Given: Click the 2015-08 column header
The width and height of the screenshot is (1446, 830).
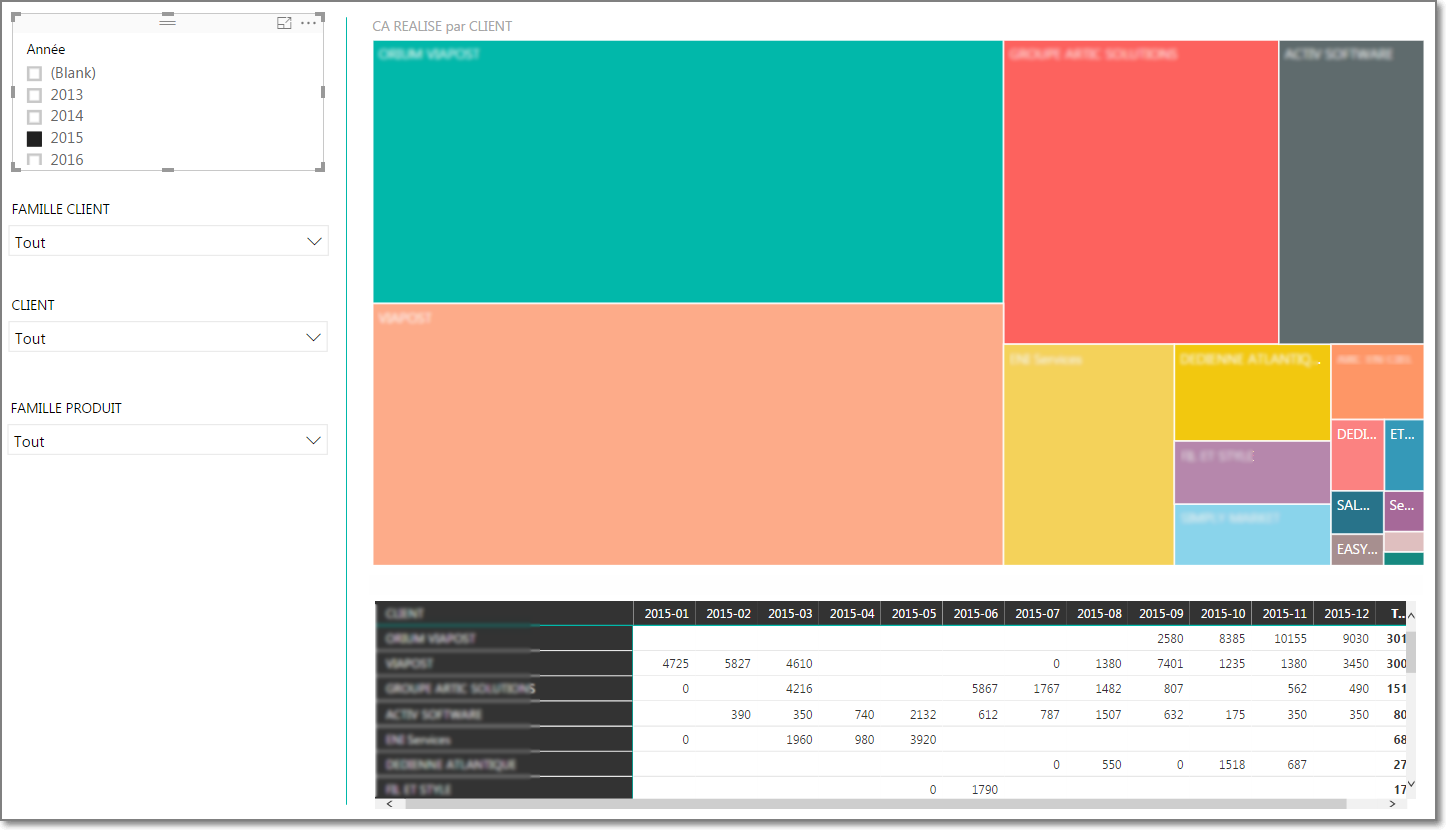Looking at the screenshot, I should coord(1100,613).
